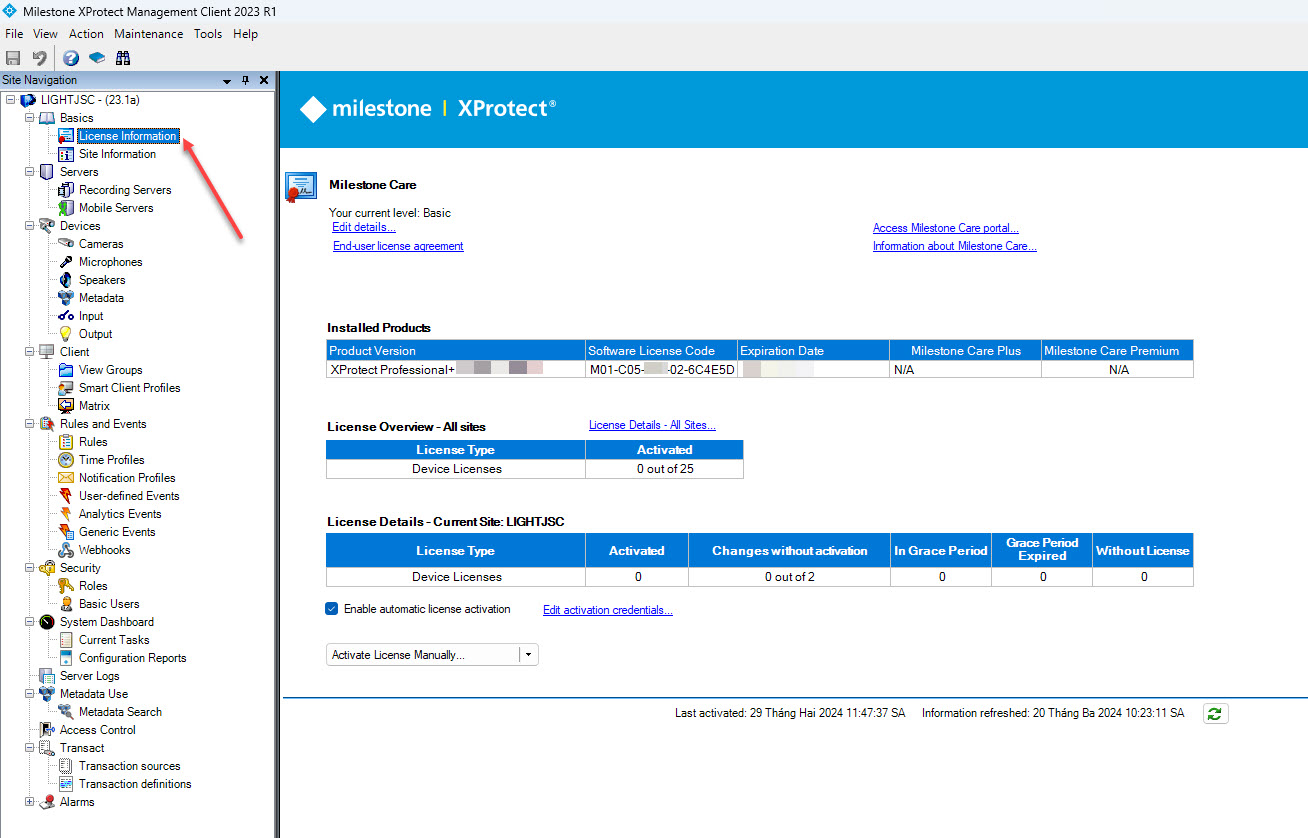Collapse the Transact tree node

tap(30, 748)
